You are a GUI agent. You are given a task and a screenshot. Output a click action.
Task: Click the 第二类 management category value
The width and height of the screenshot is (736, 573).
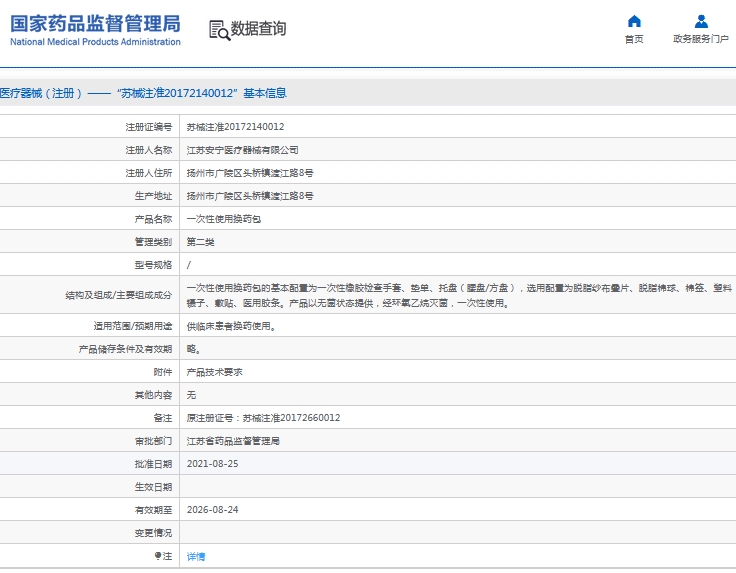(200, 242)
